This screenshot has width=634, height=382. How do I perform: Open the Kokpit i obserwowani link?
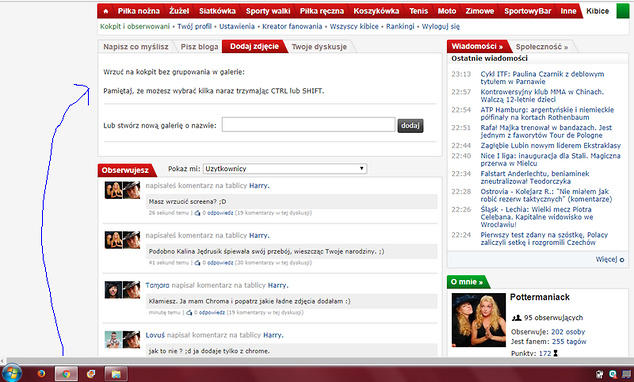(x=135, y=27)
